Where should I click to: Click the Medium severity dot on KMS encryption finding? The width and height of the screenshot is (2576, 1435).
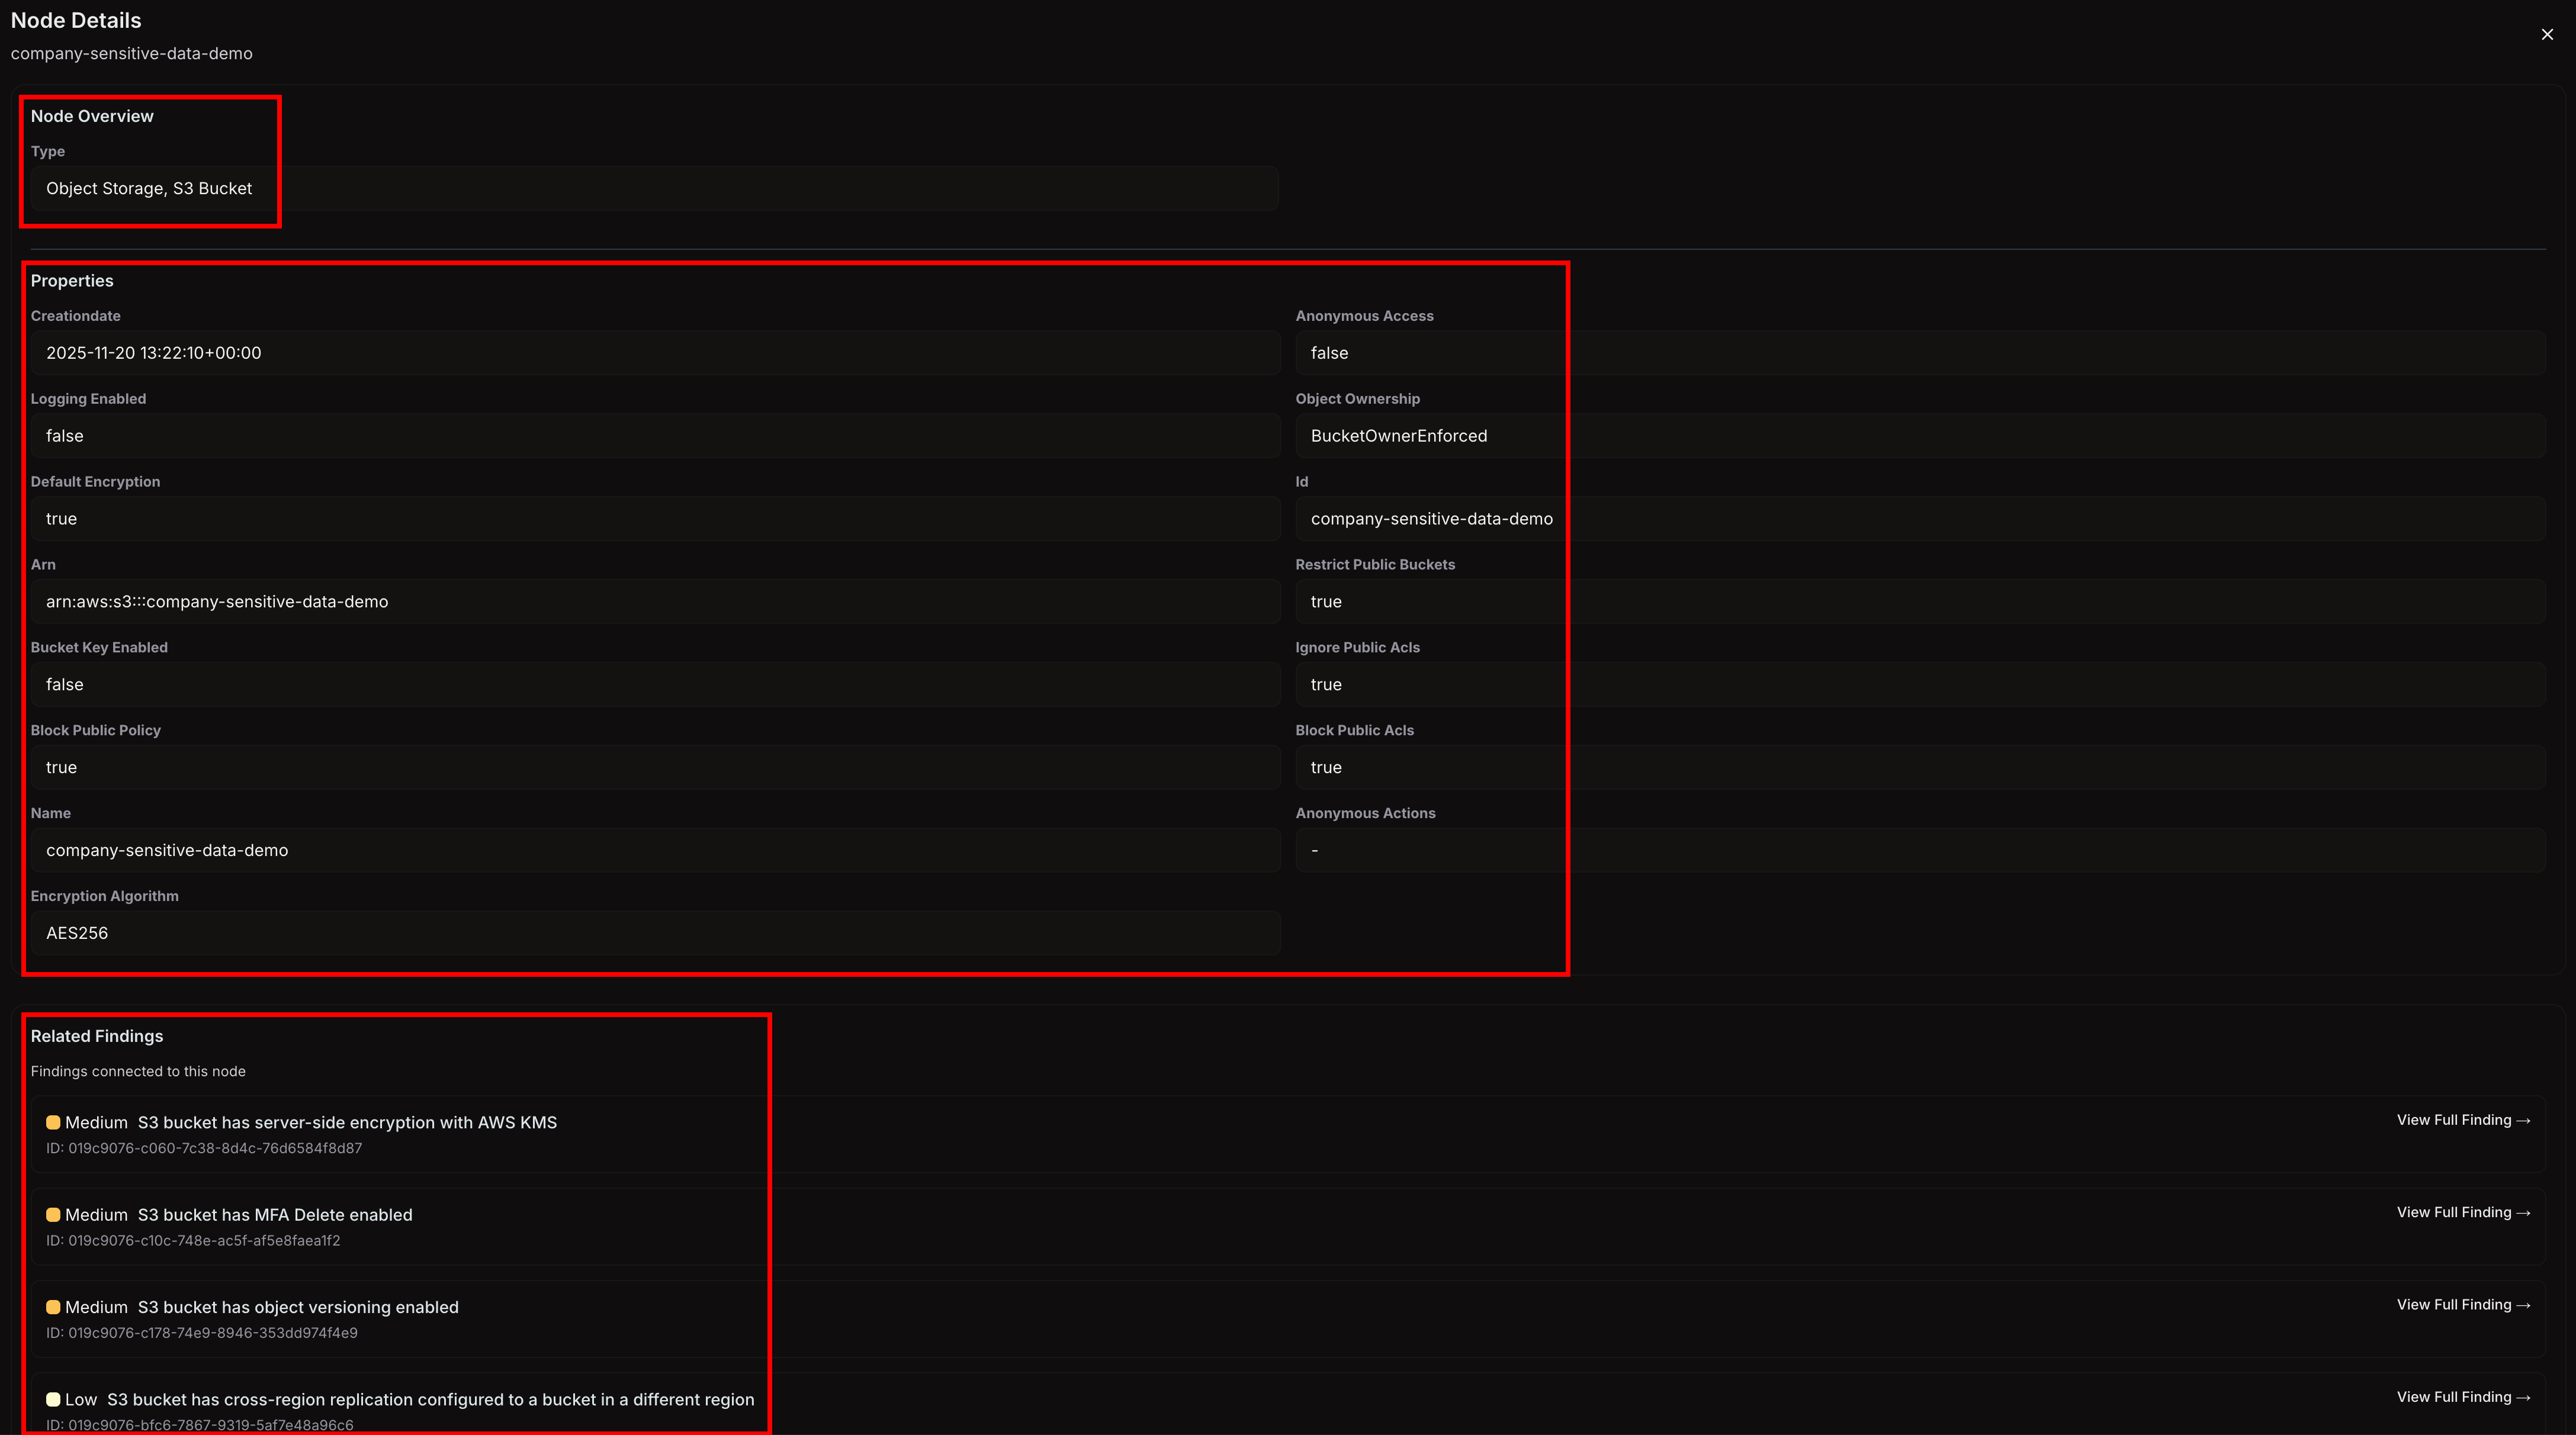(54, 1122)
